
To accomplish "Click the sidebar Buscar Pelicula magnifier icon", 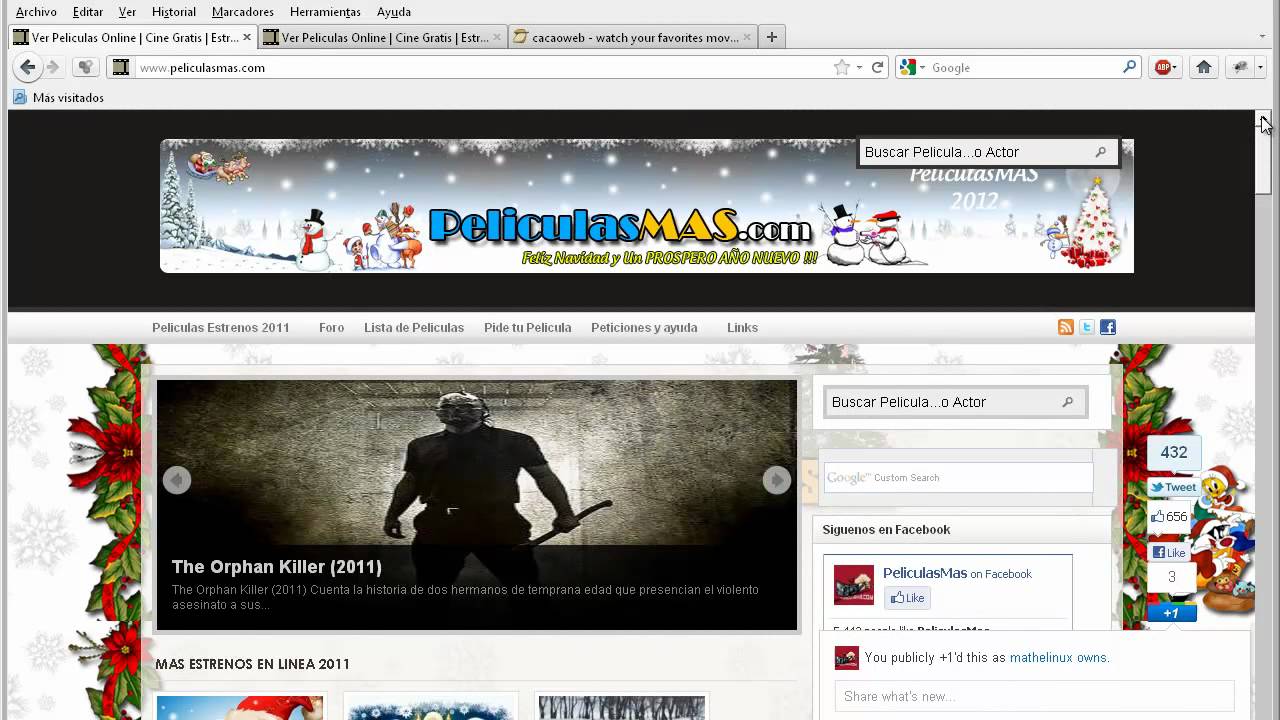I will click(x=1068, y=402).
